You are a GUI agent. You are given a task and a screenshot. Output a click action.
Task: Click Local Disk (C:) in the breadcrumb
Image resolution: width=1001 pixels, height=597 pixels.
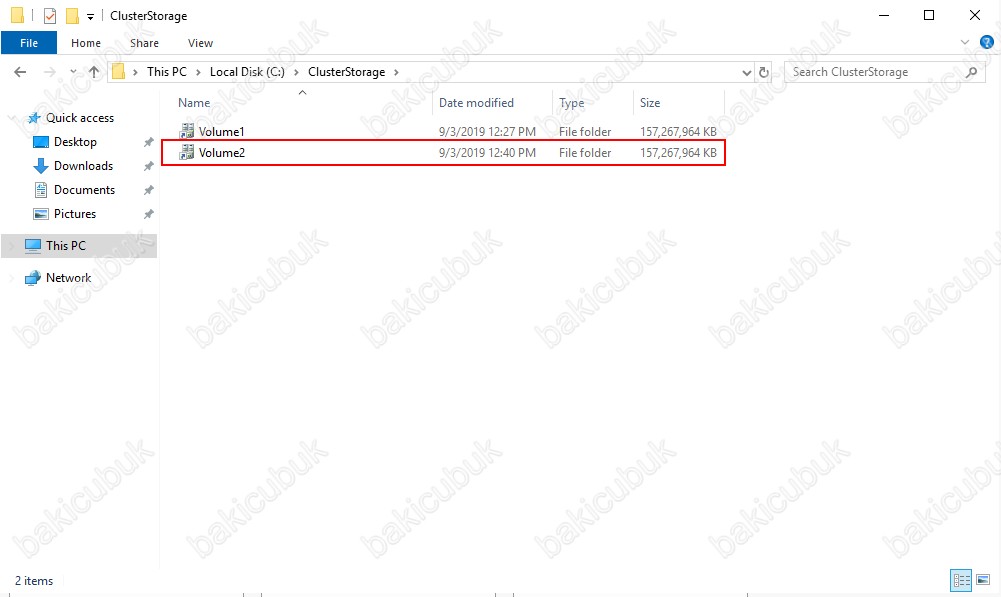pyautogui.click(x=247, y=72)
